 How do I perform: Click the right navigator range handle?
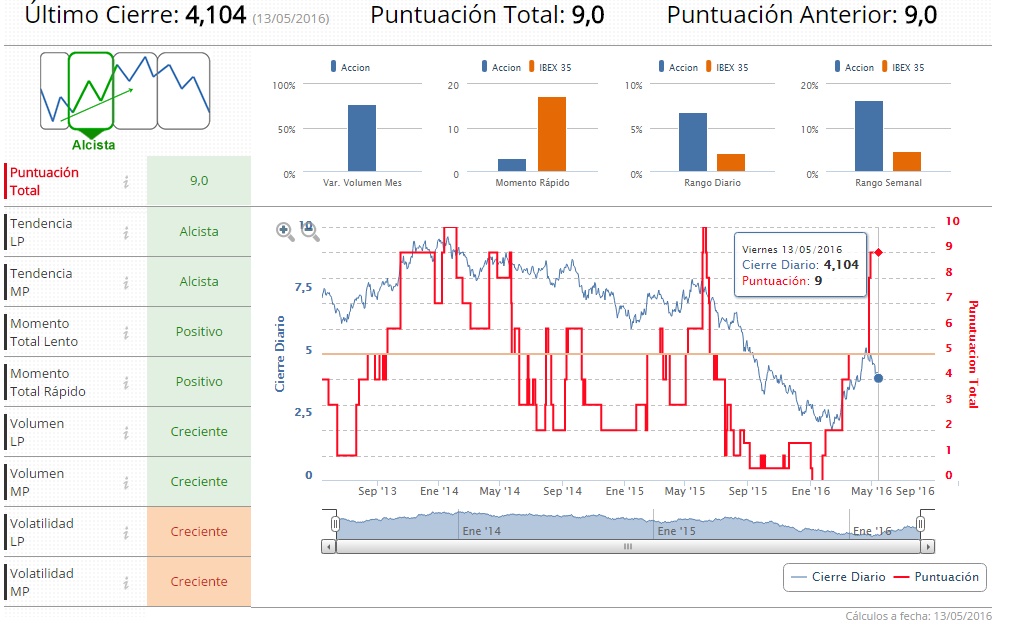(x=921, y=524)
